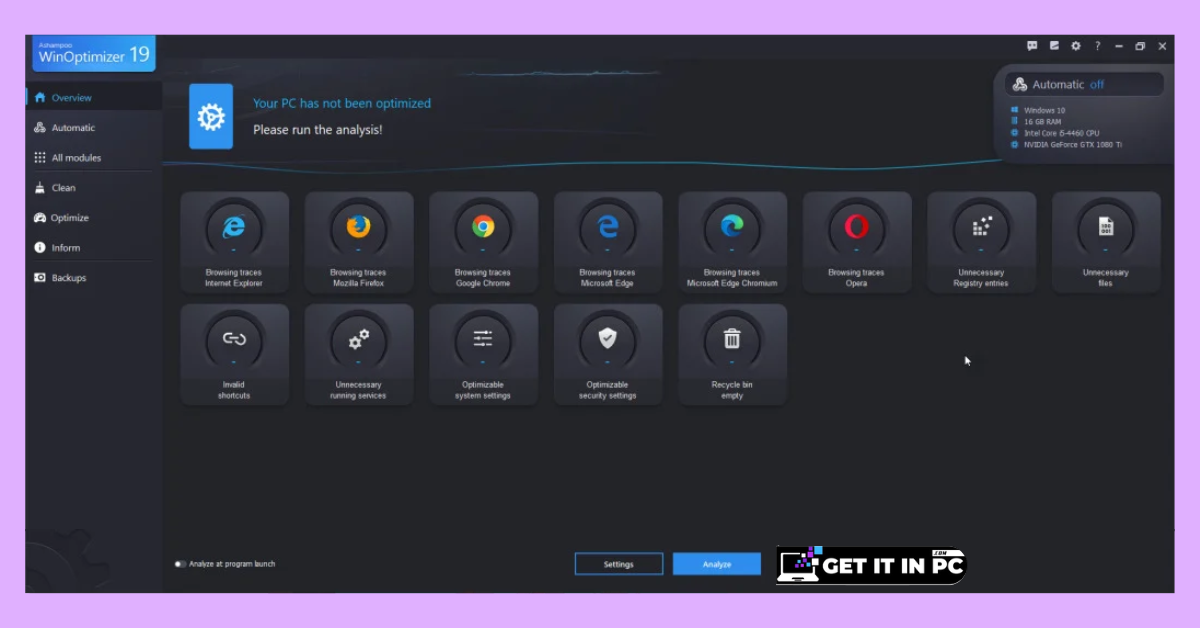Open help question mark icon

click(x=1097, y=46)
